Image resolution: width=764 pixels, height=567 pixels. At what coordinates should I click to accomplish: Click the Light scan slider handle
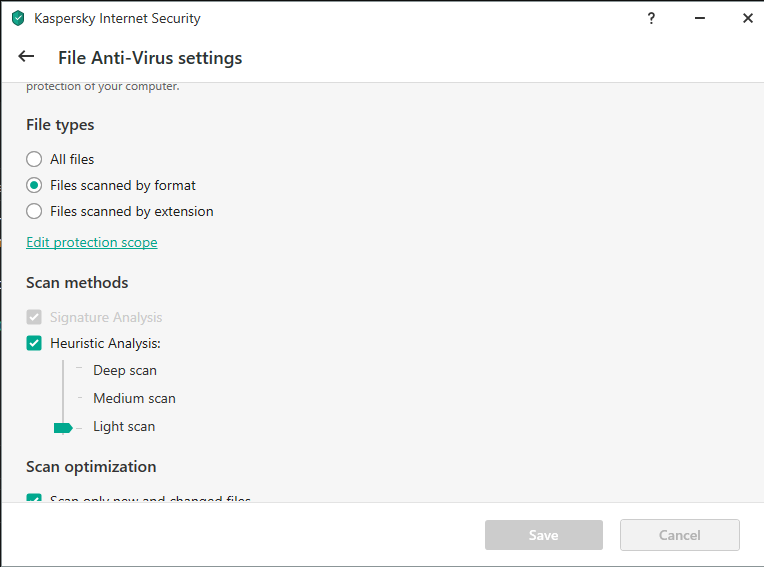point(63,427)
